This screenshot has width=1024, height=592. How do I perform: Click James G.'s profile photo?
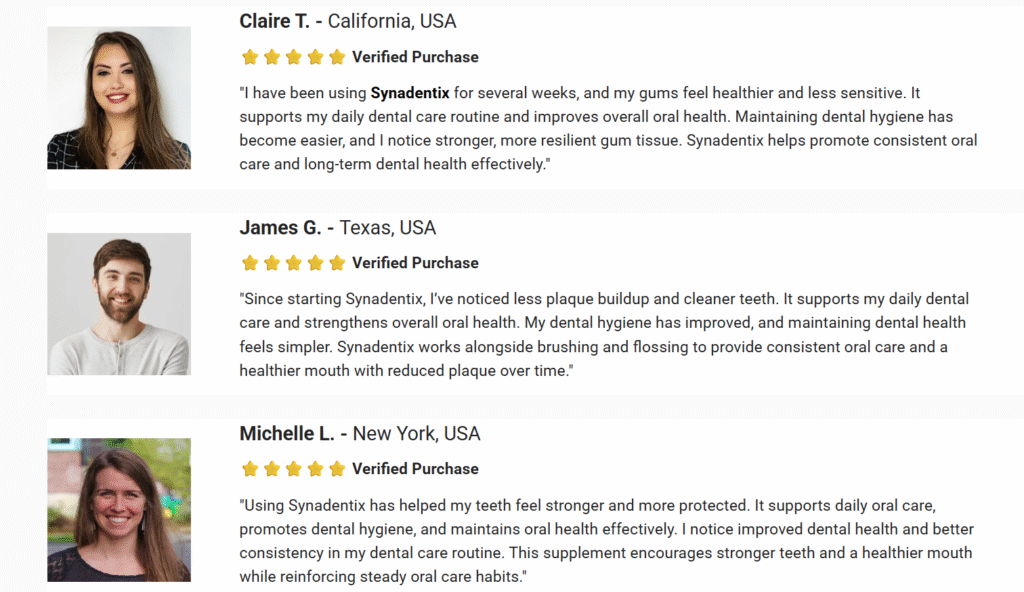(x=119, y=304)
